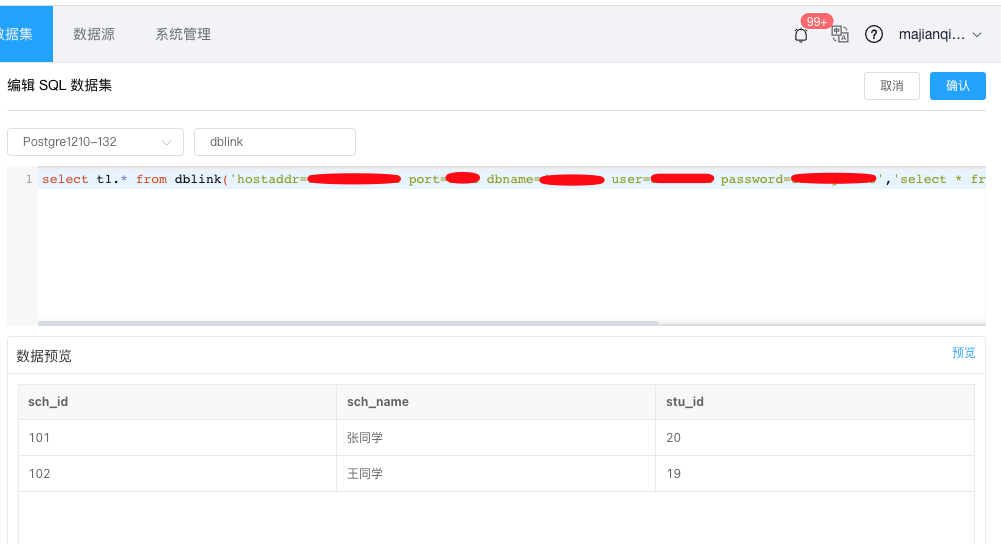Click the 编辑 SQL 数据集 page heading
This screenshot has height=544, width=1001.
[x=59, y=85]
